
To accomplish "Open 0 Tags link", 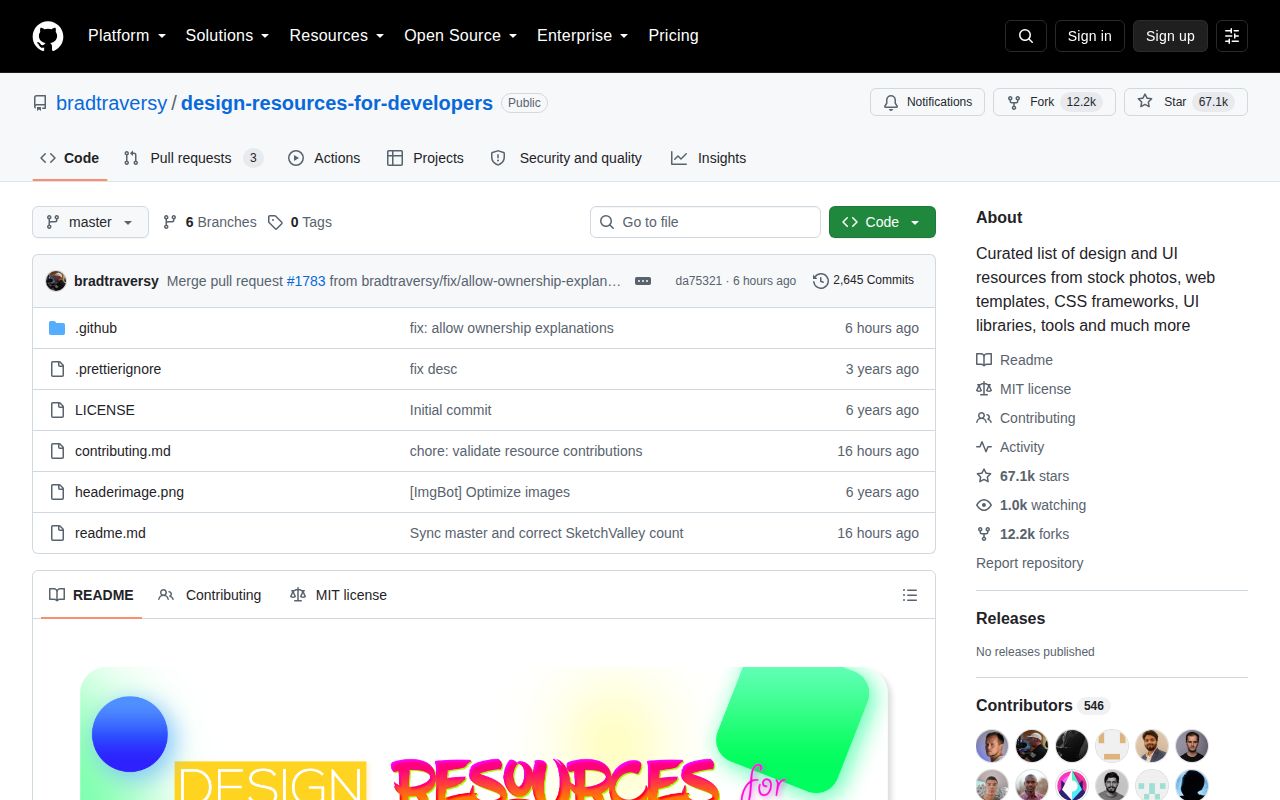I will pyautogui.click(x=300, y=222).
